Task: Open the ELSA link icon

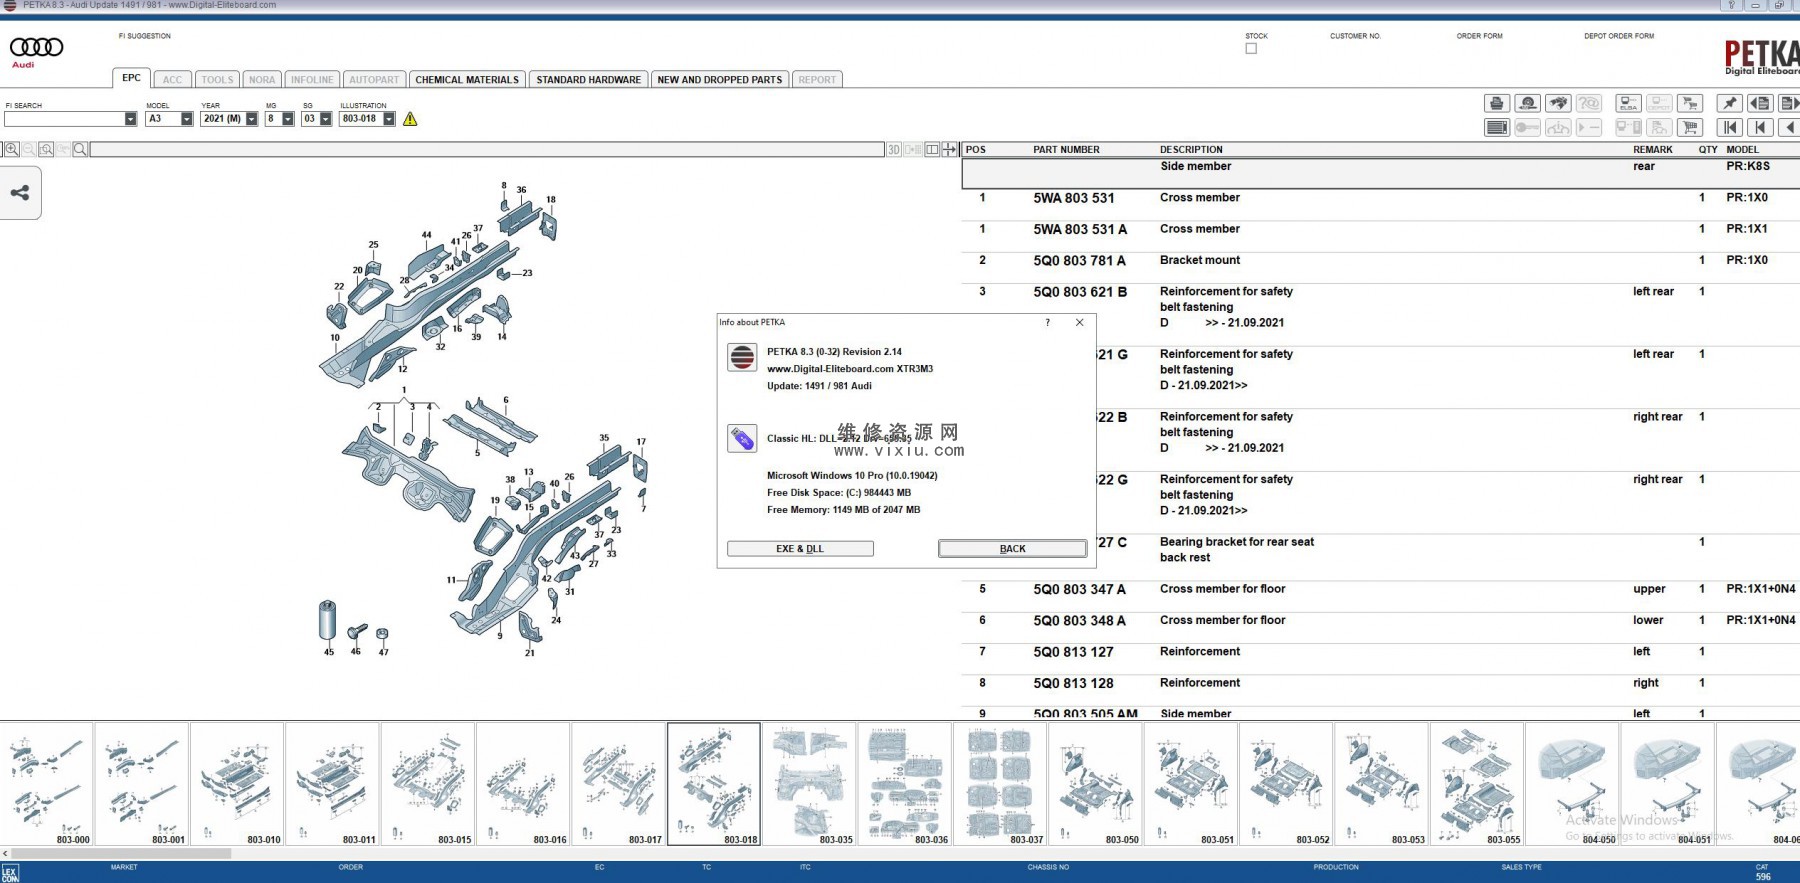Action: click(1629, 103)
